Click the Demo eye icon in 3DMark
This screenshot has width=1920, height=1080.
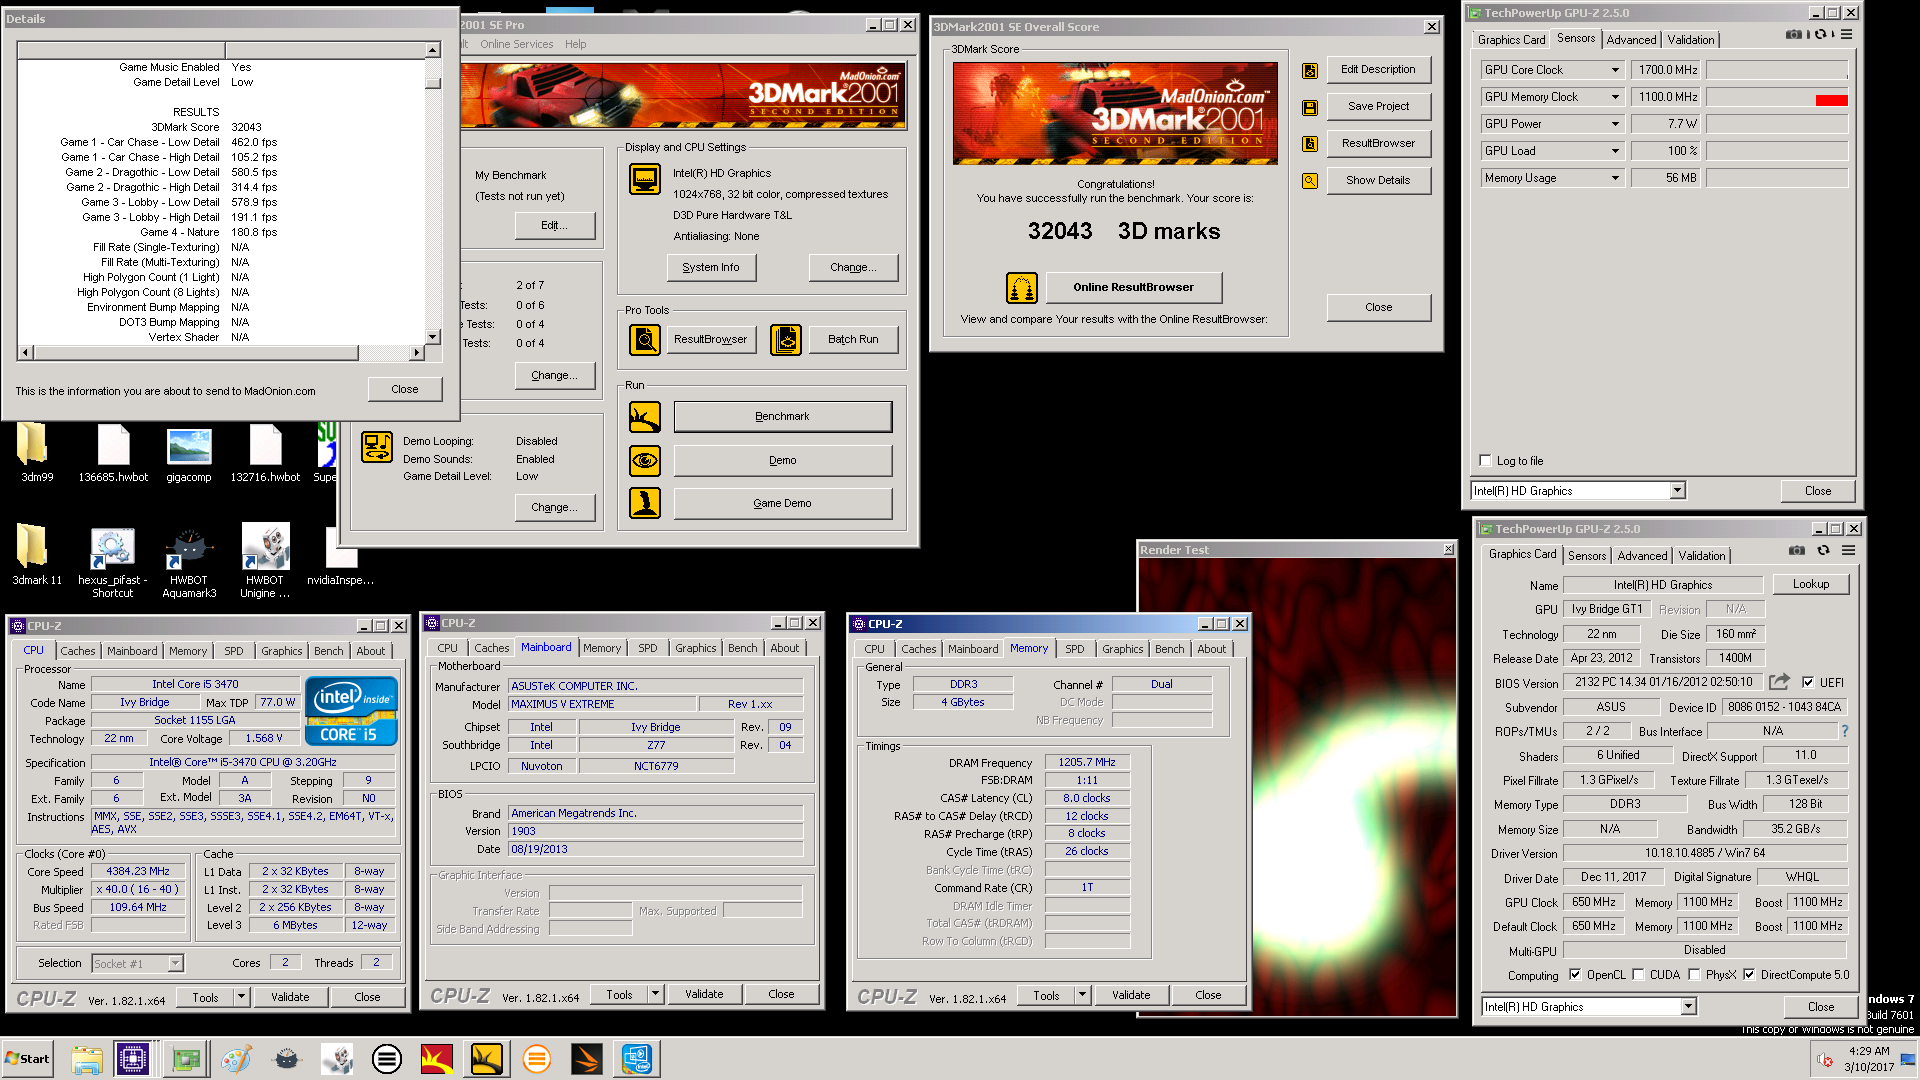(645, 460)
